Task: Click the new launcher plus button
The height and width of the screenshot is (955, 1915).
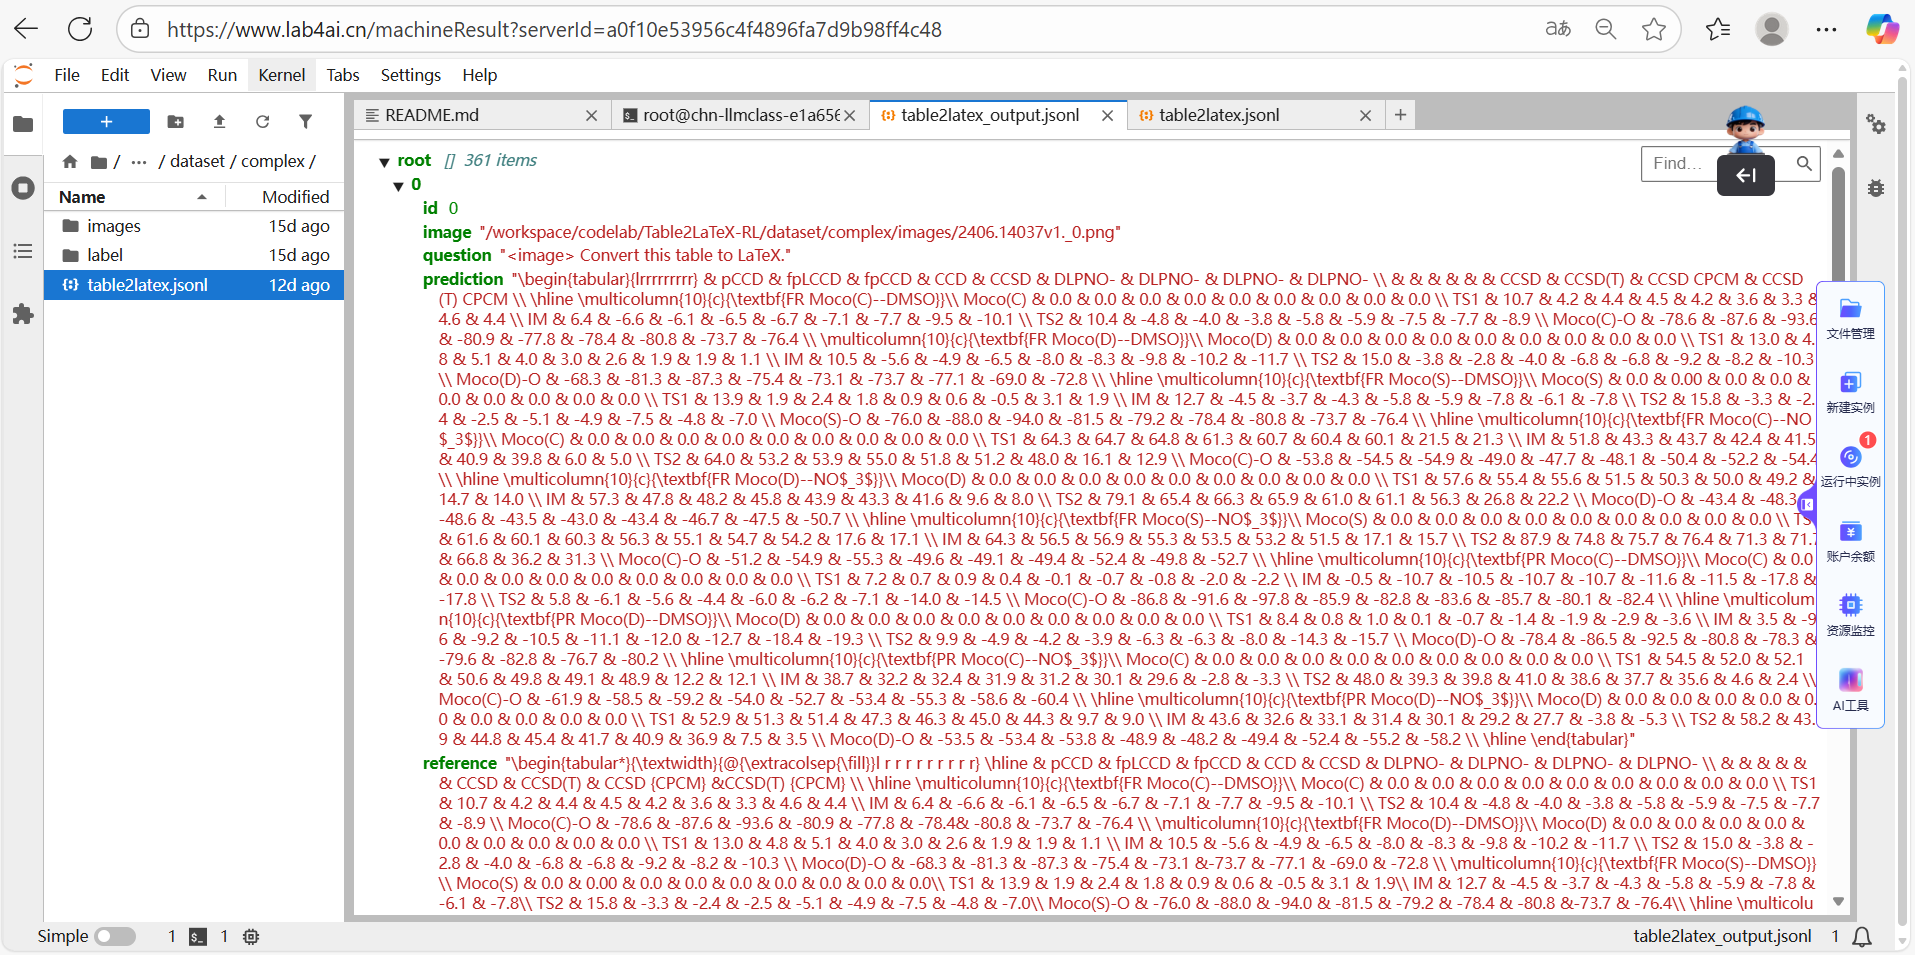Action: 106,122
